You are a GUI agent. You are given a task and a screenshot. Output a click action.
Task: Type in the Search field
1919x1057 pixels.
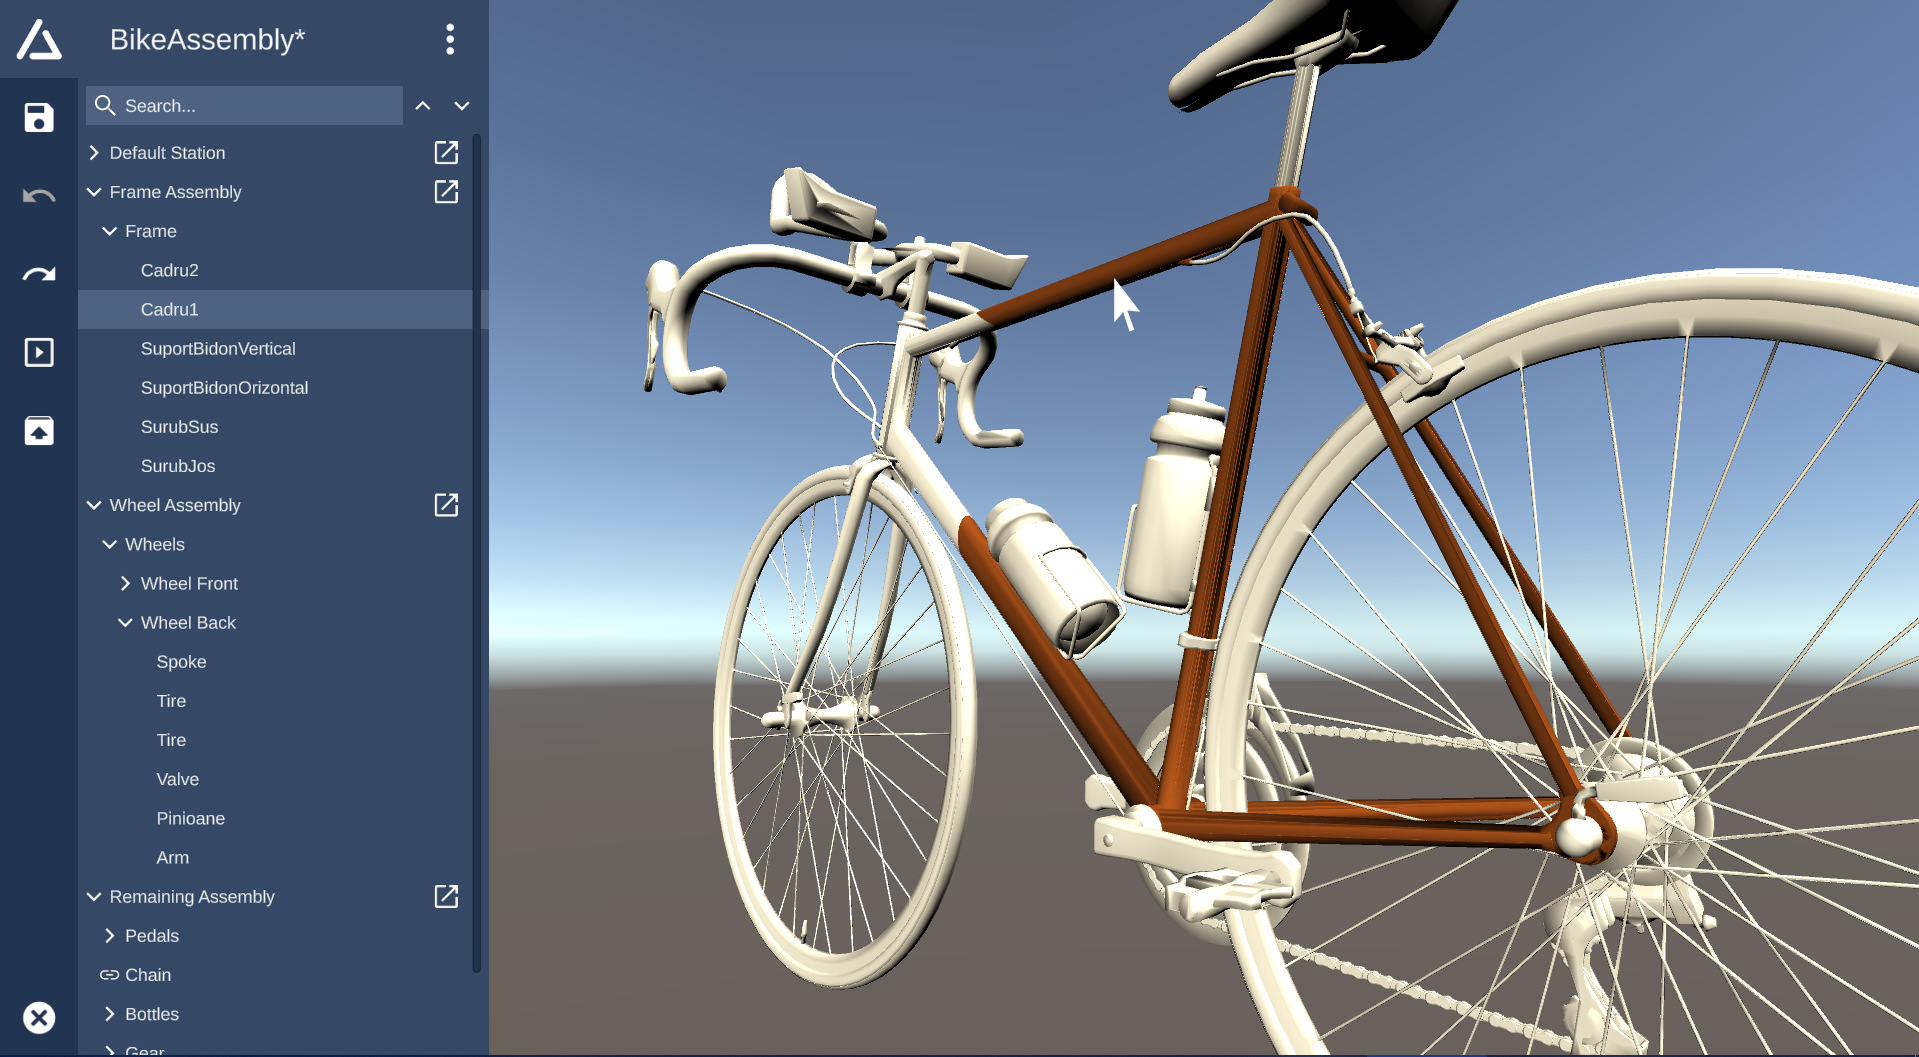(x=244, y=105)
